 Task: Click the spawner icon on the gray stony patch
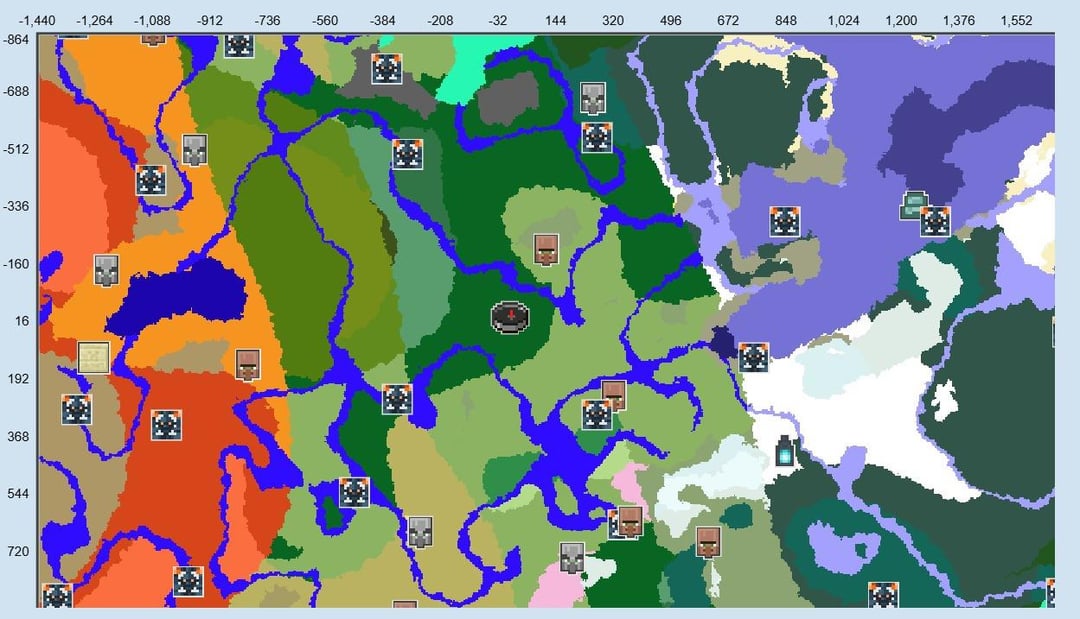click(386, 69)
